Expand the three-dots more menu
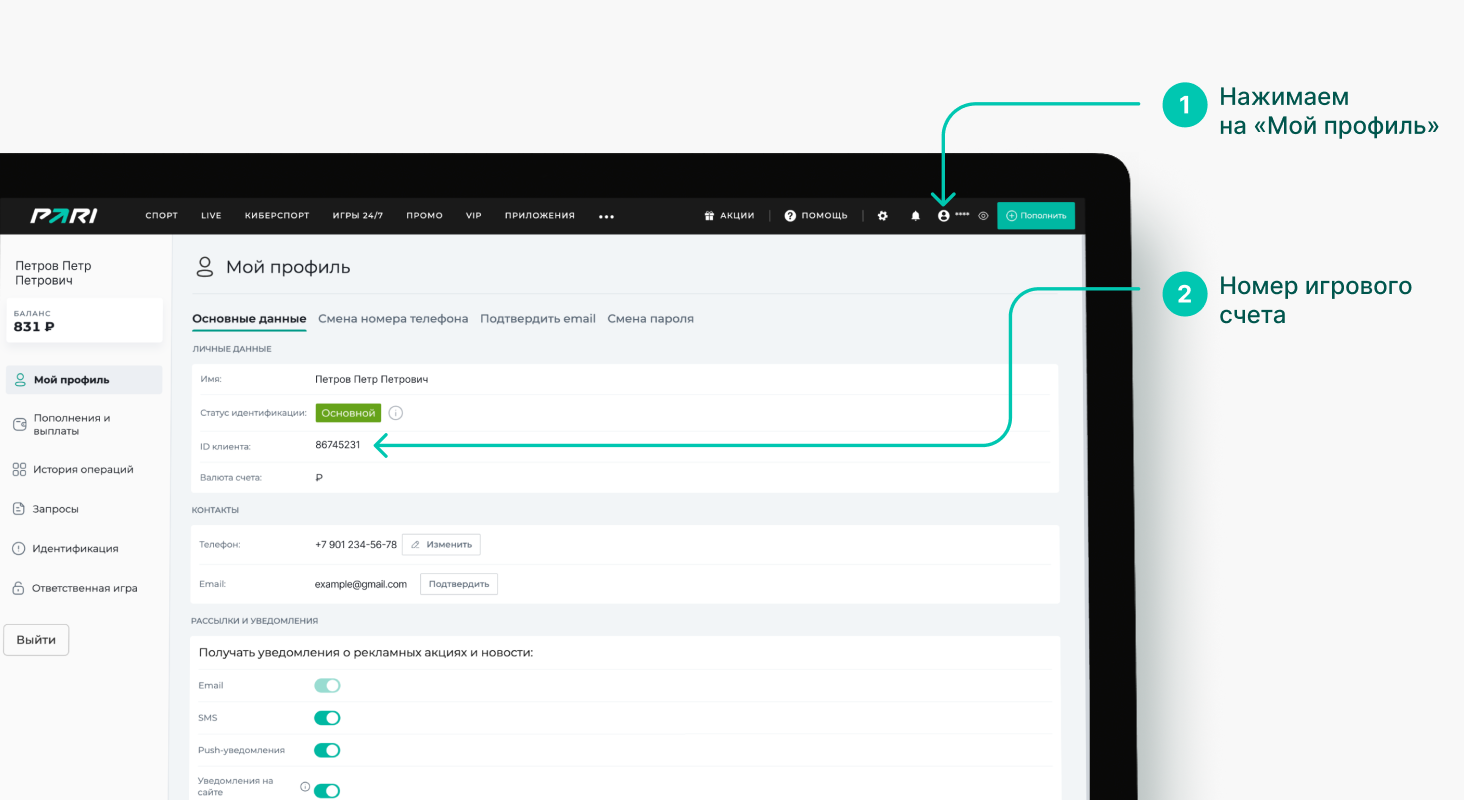1464x801 pixels. tap(606, 216)
